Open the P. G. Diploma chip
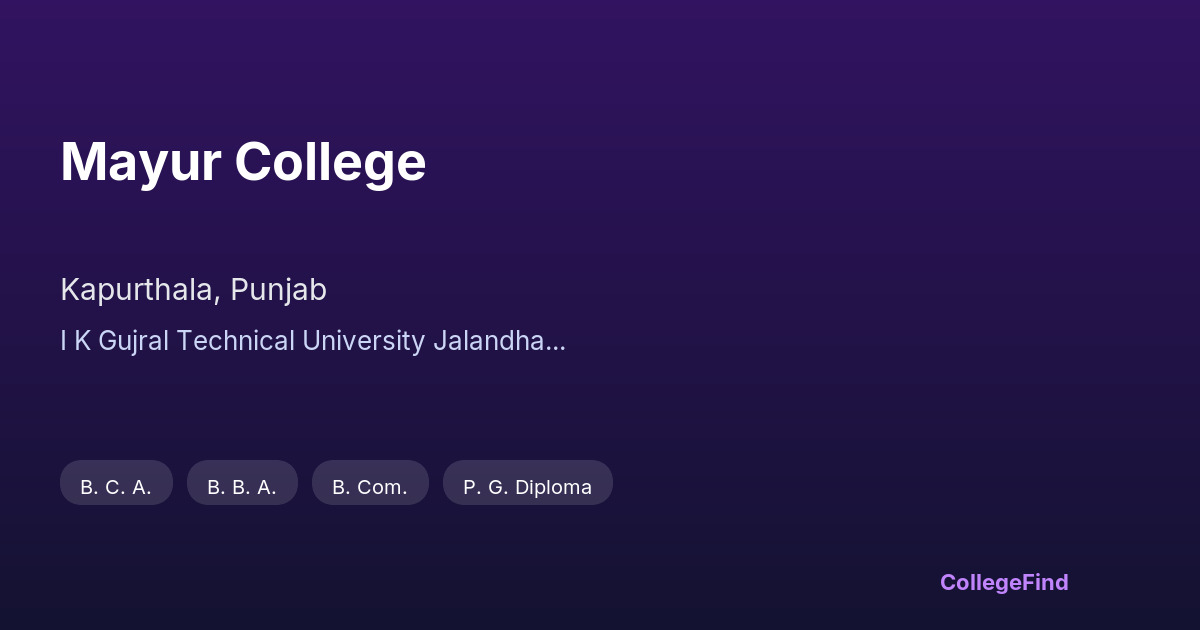The image size is (1200, 630). (x=527, y=487)
